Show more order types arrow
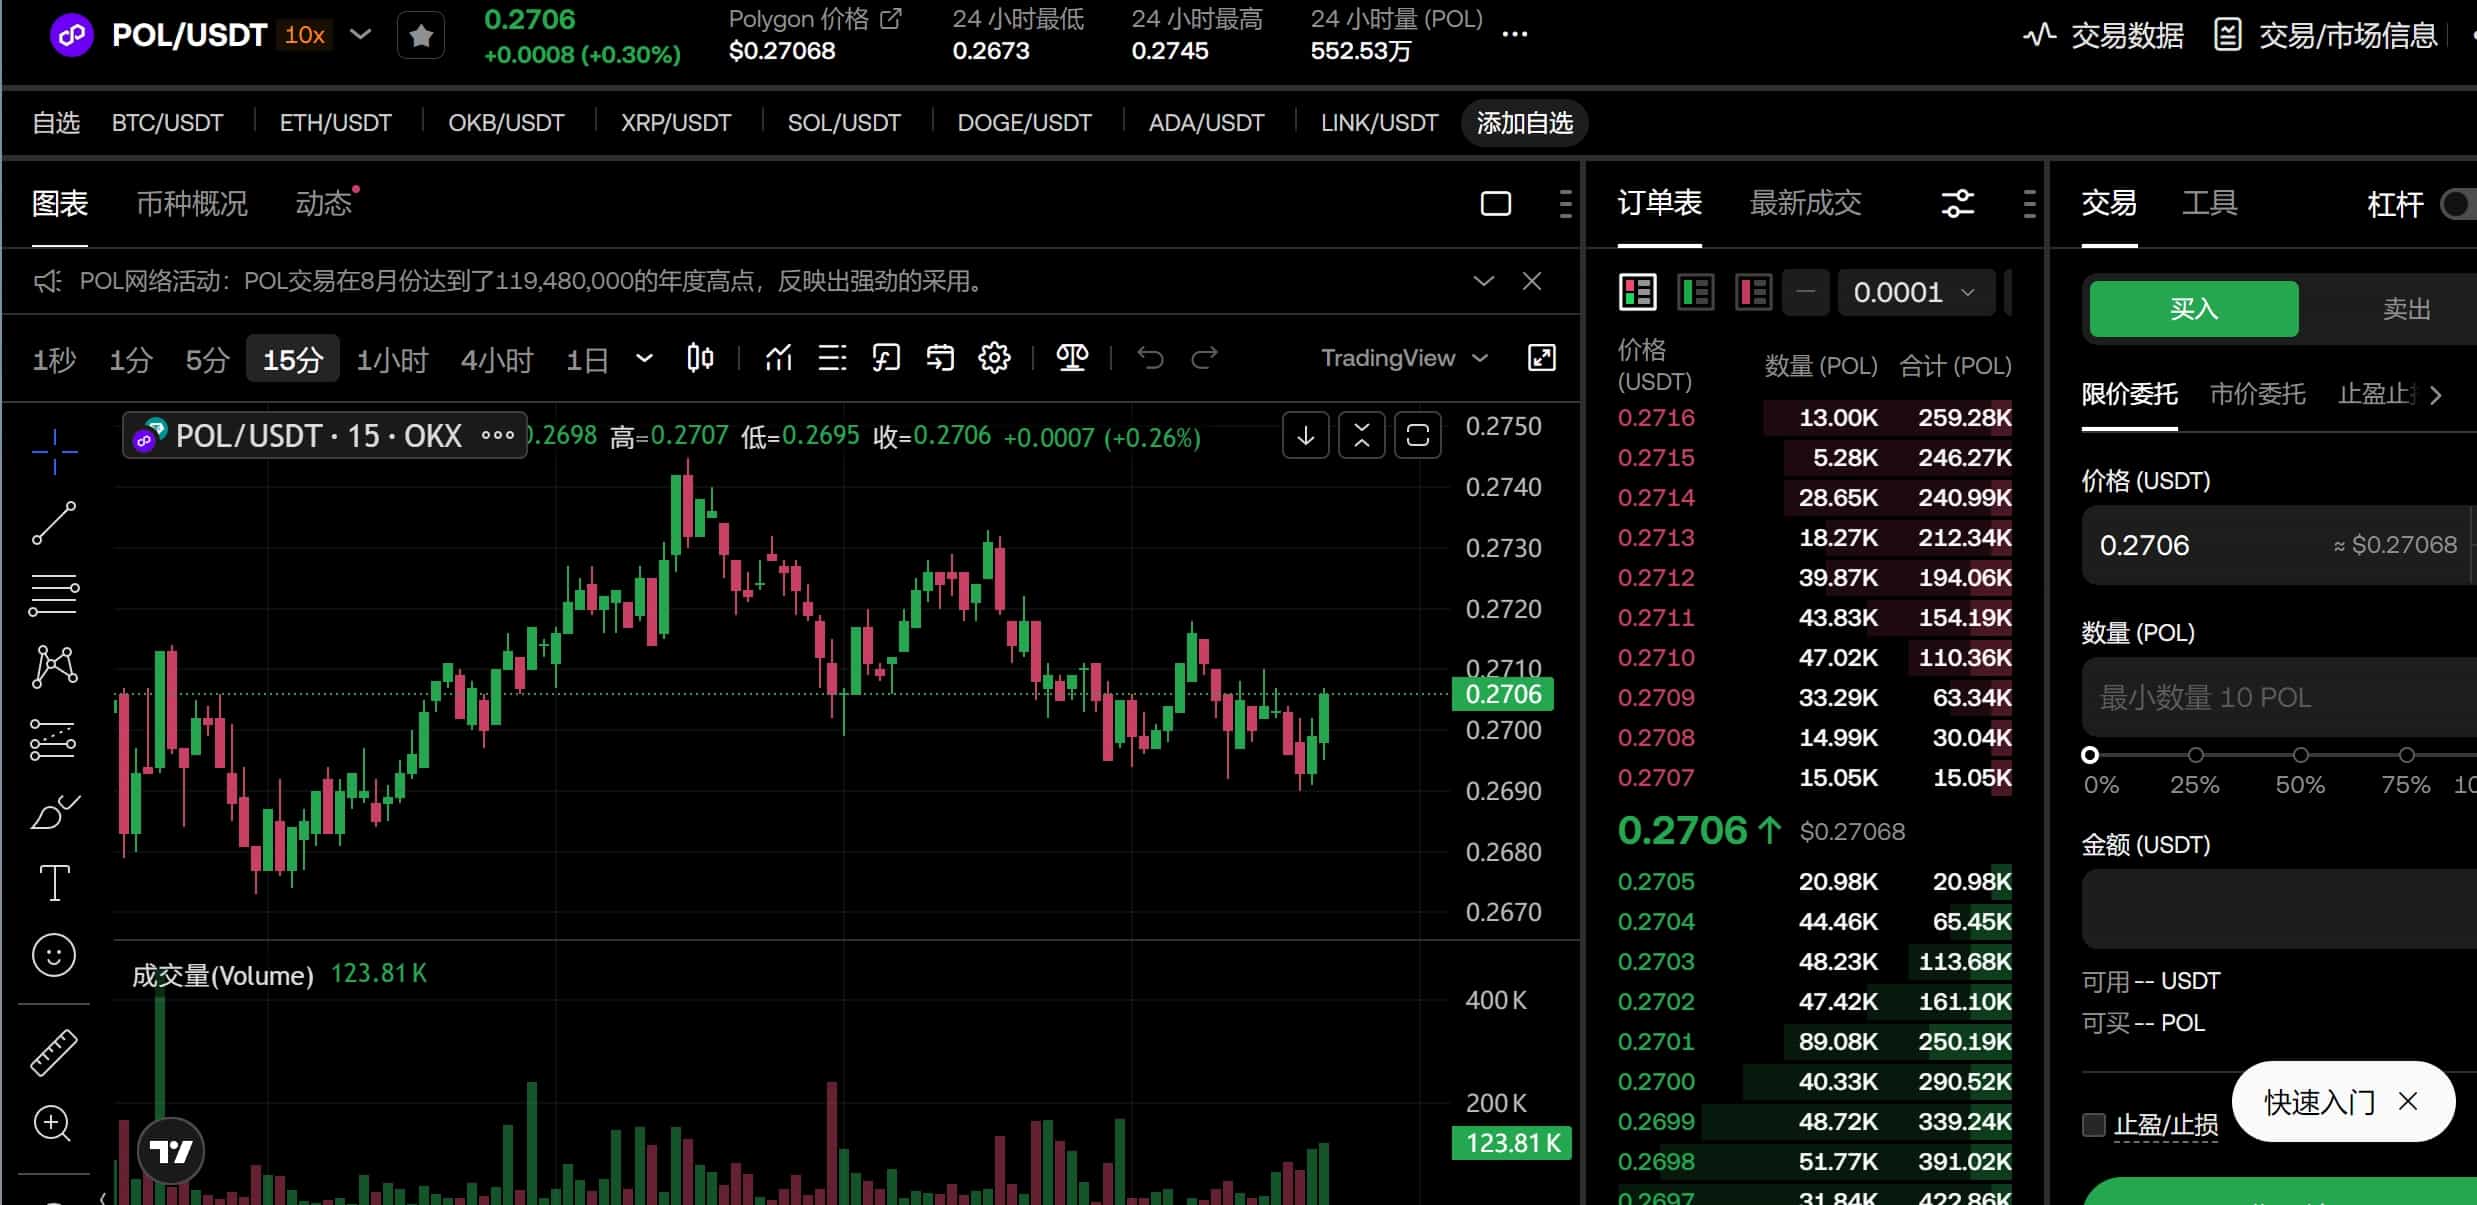The image size is (2477, 1205). tap(2436, 395)
